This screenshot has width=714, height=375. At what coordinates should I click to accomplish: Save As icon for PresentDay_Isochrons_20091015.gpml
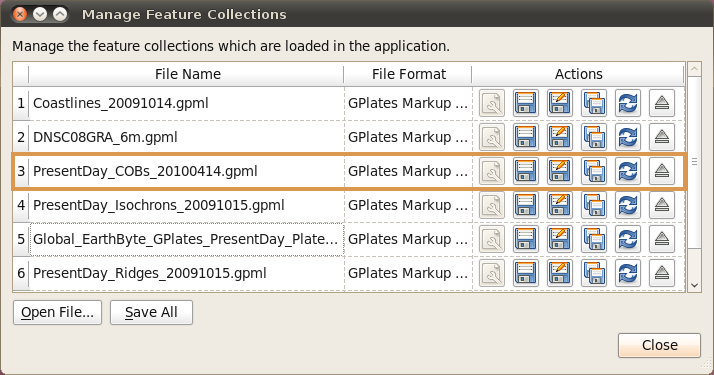click(x=560, y=205)
